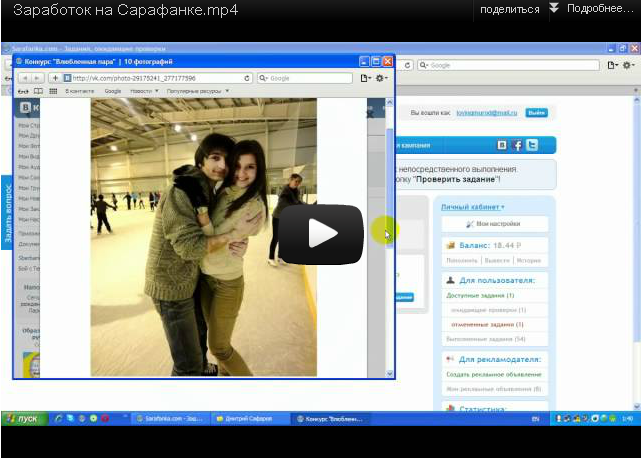
Task: Focus Google search in the Sarafanka window
Action: [508, 65]
